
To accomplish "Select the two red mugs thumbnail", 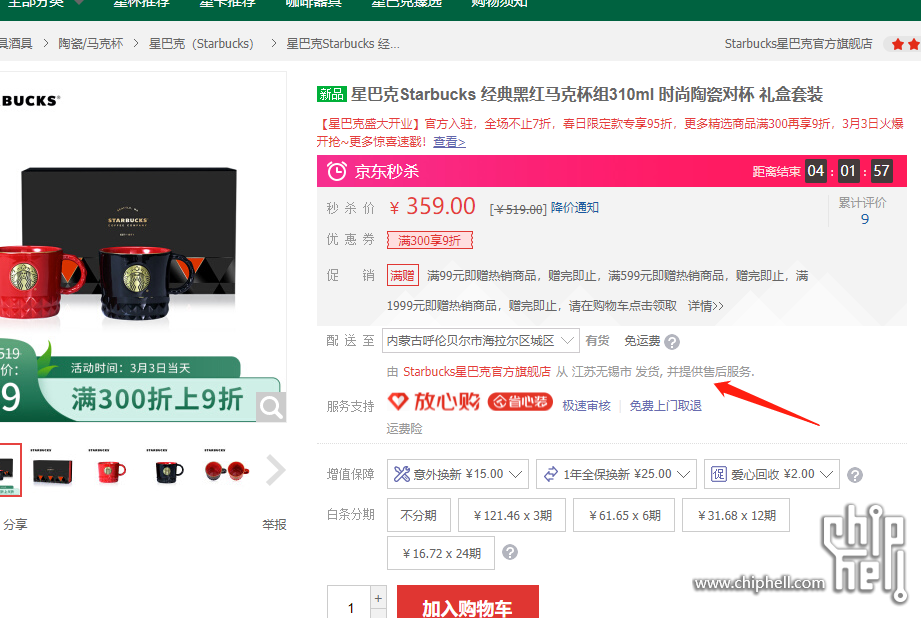I will coord(227,470).
